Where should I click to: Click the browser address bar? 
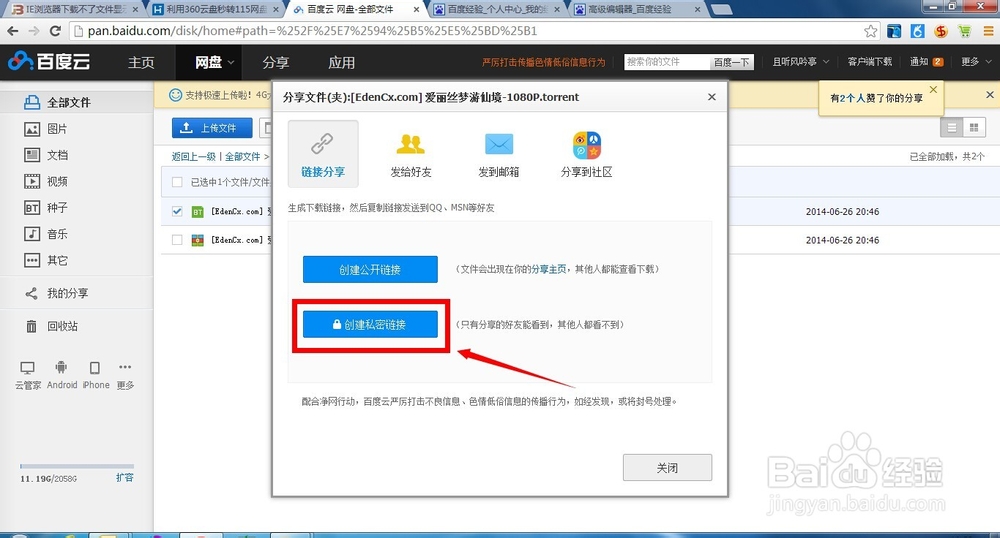pos(472,31)
